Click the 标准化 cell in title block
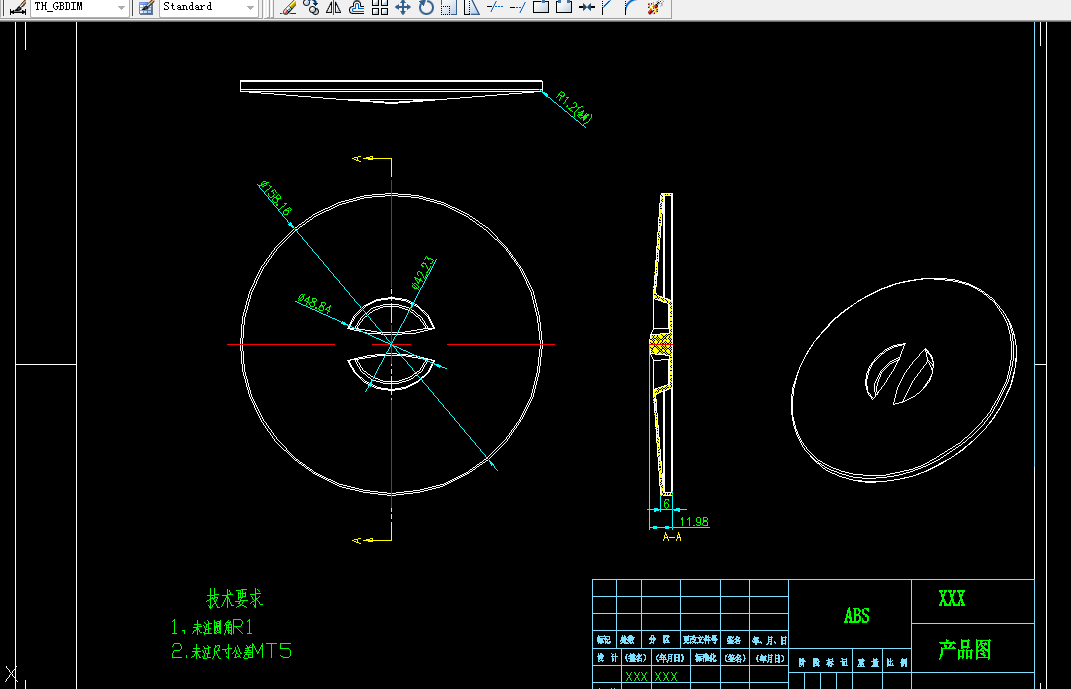 [x=706, y=658]
